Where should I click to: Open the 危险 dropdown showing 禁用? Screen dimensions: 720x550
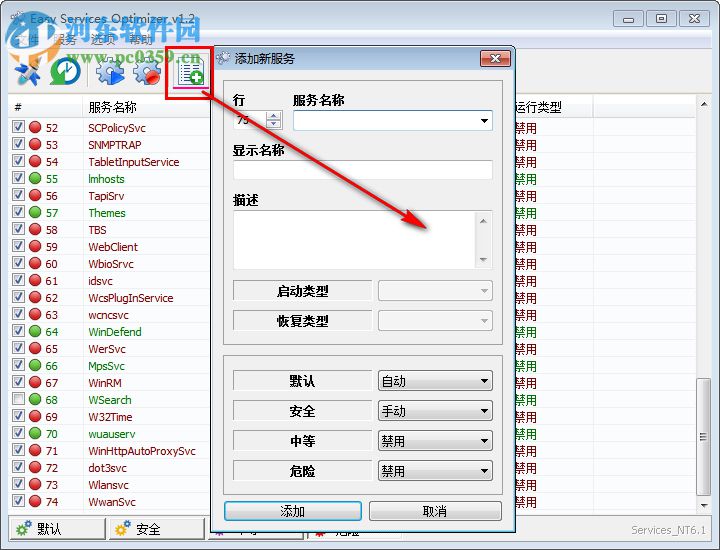click(x=435, y=471)
